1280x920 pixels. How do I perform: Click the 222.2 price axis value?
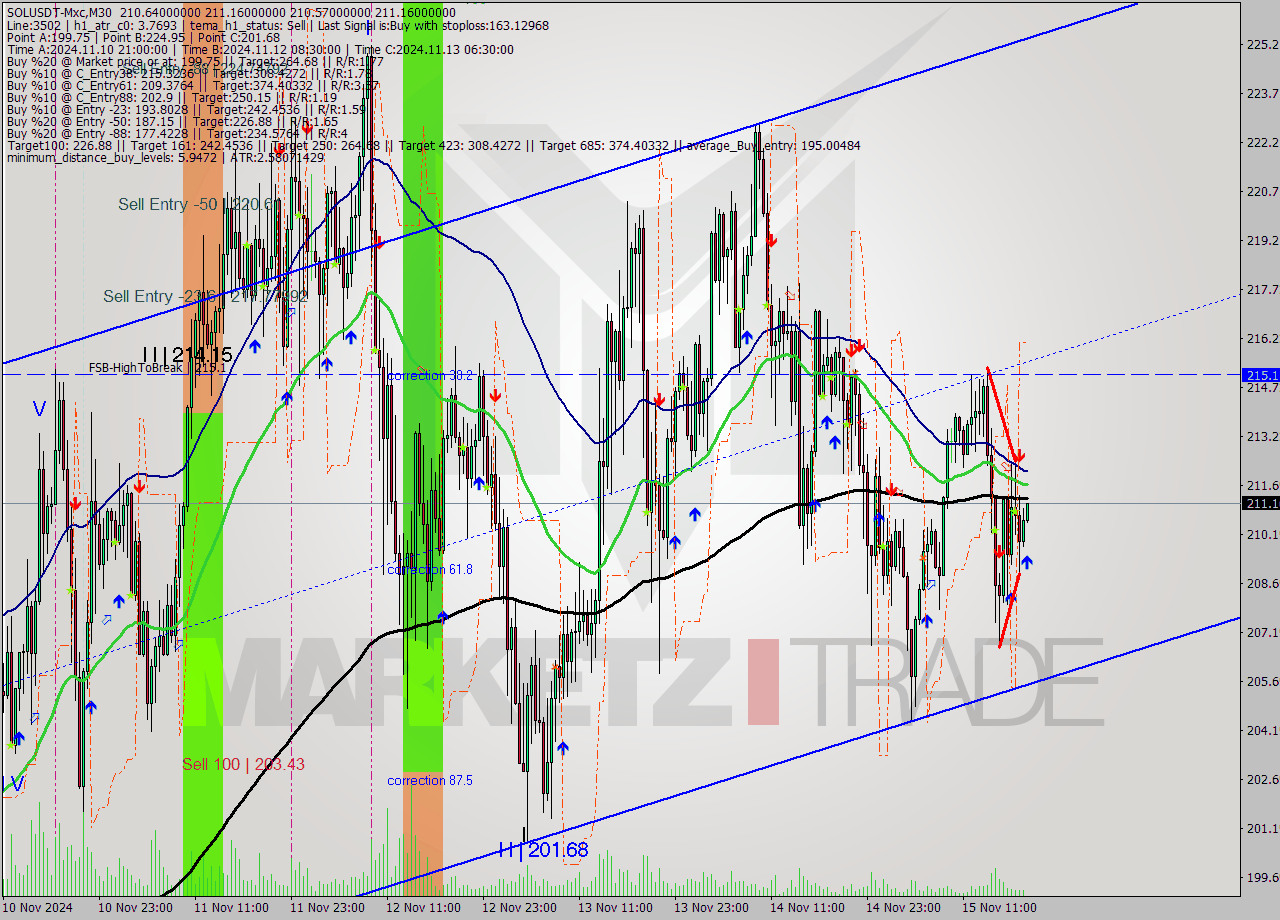(1262, 143)
